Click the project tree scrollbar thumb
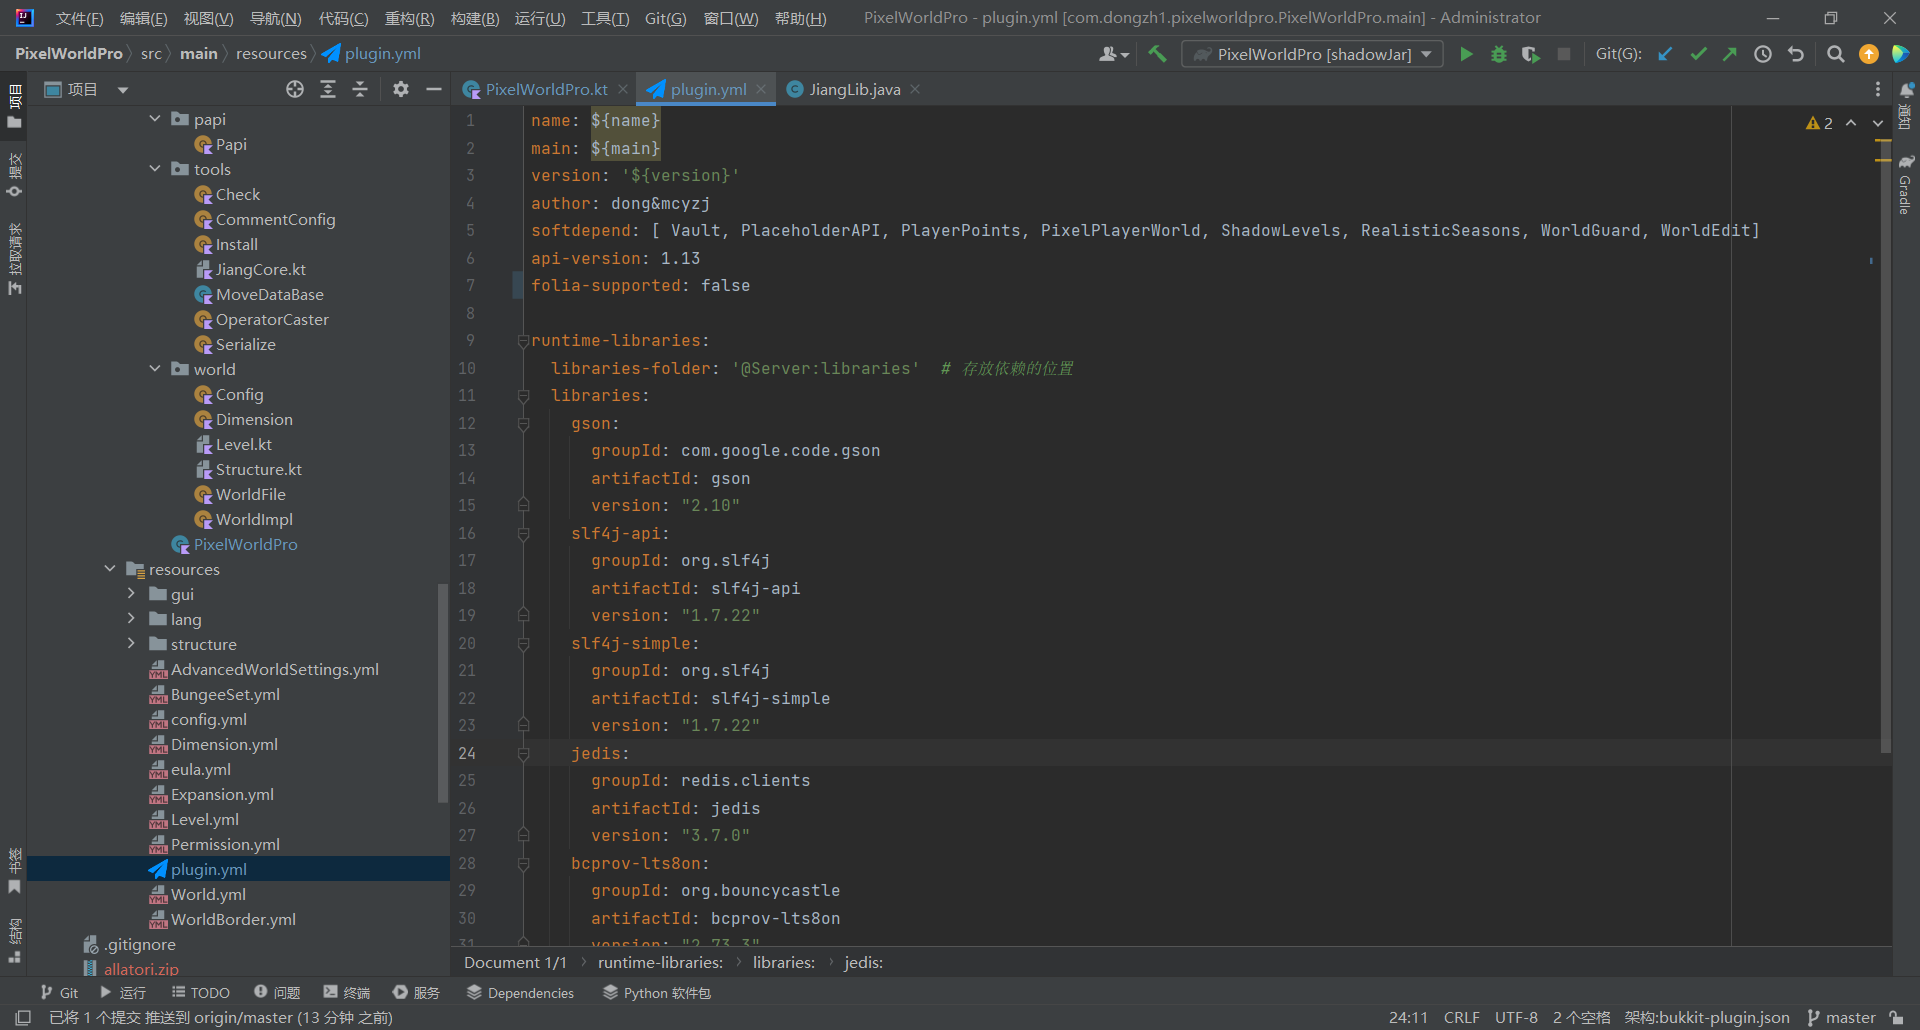This screenshot has height=1030, width=1920. tap(443, 692)
